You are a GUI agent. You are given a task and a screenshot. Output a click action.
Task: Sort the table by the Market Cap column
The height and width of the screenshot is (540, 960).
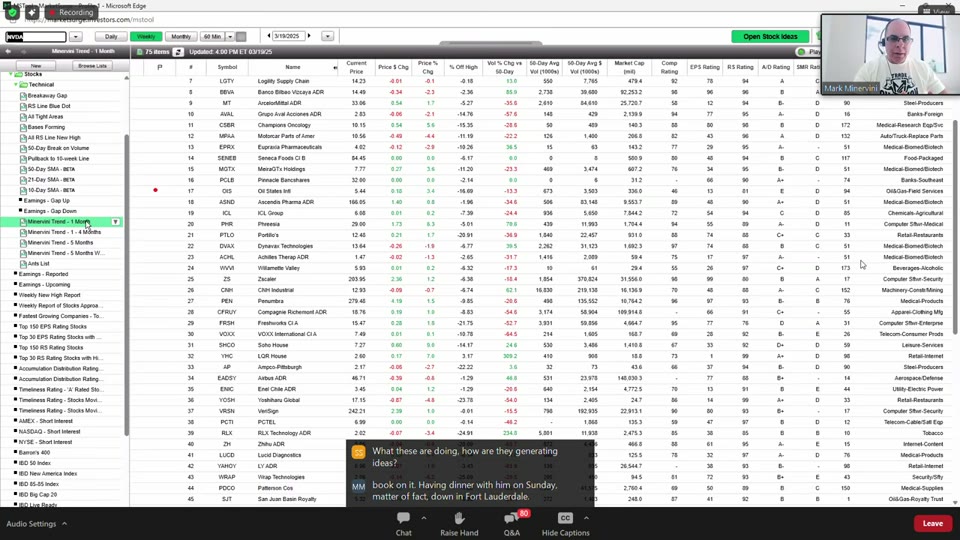pos(629,67)
